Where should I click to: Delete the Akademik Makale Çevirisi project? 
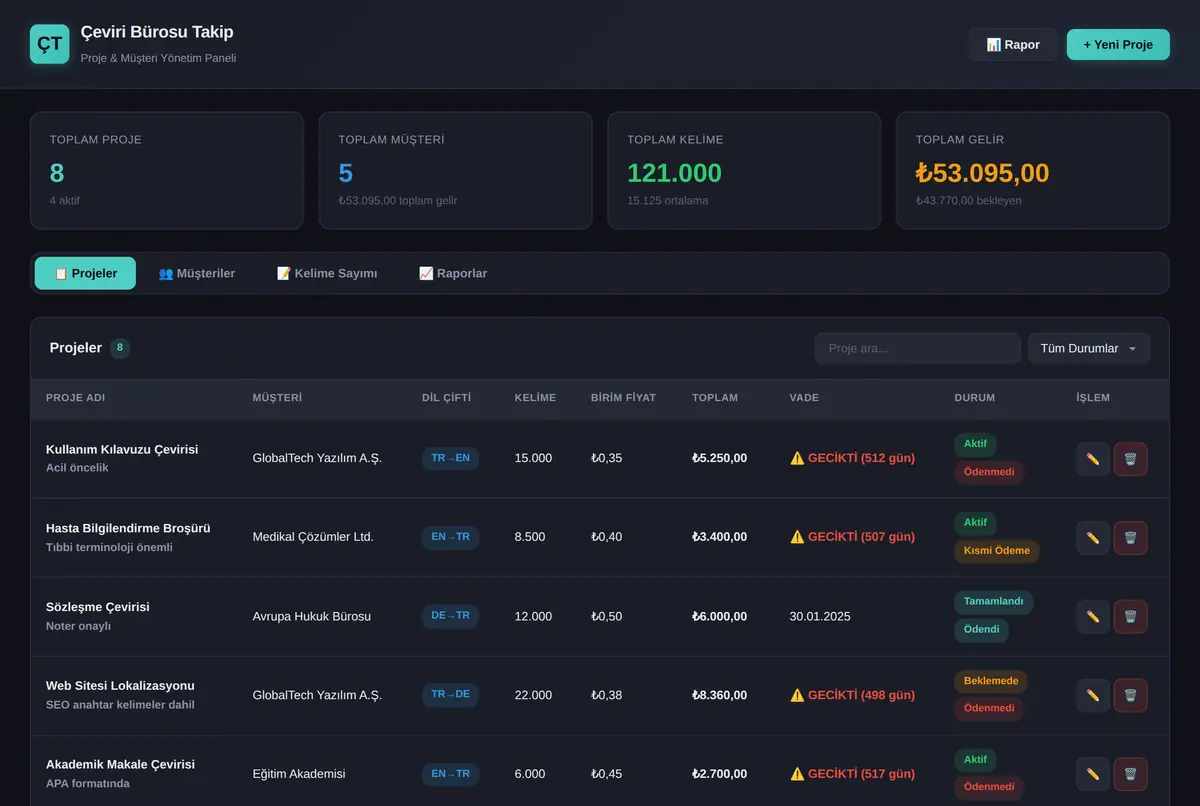pyautogui.click(x=1130, y=774)
